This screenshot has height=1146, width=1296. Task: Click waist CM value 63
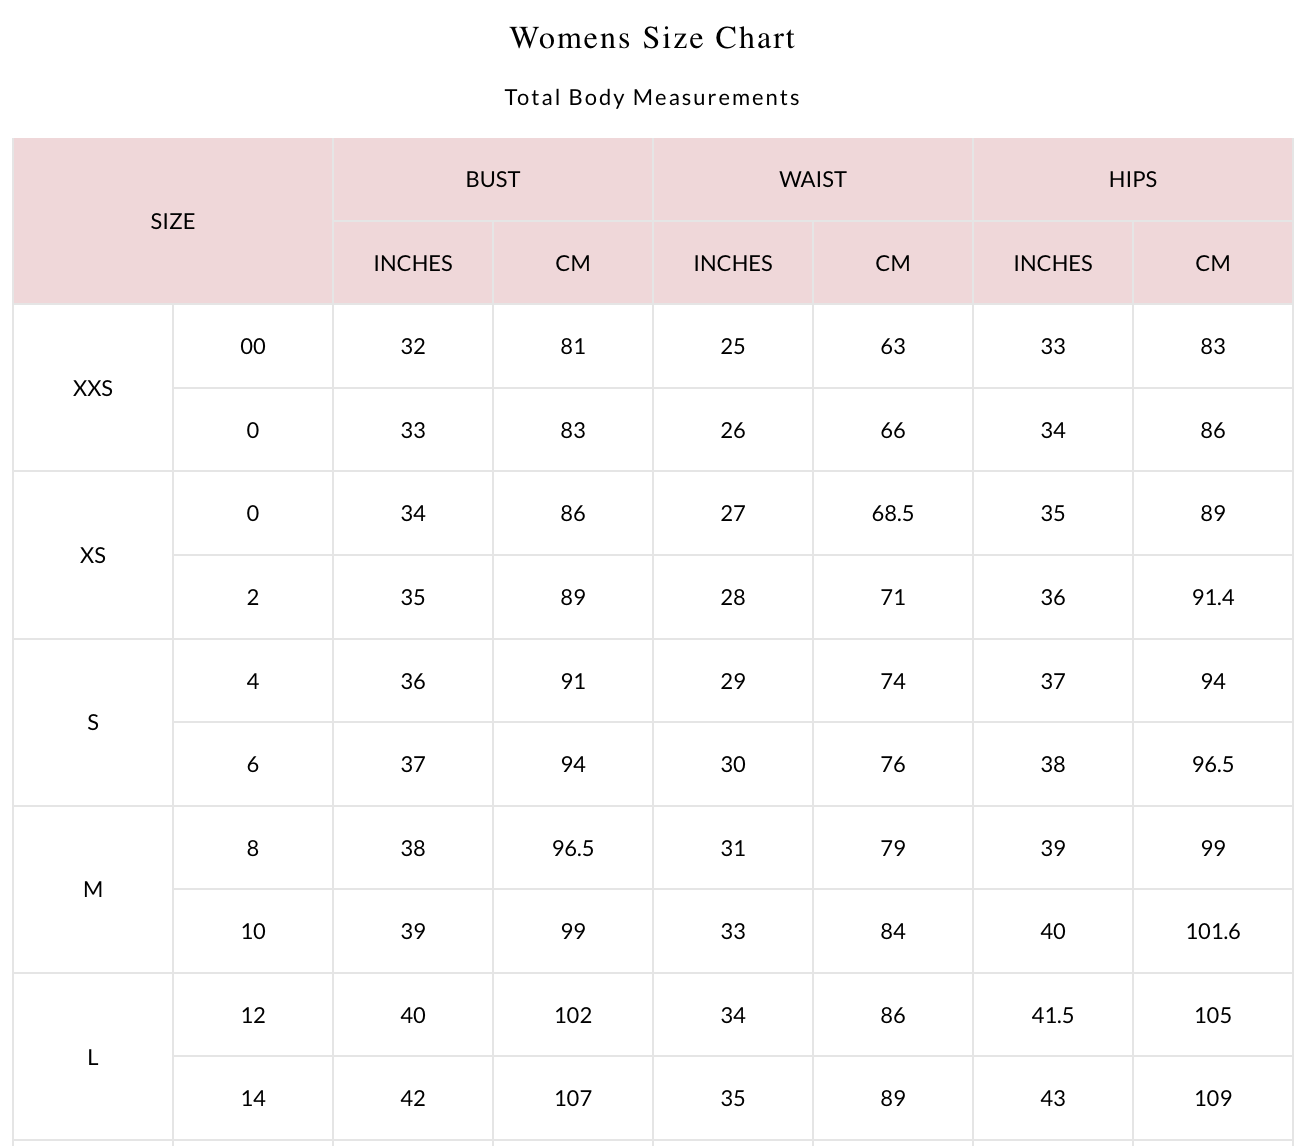pos(893,346)
